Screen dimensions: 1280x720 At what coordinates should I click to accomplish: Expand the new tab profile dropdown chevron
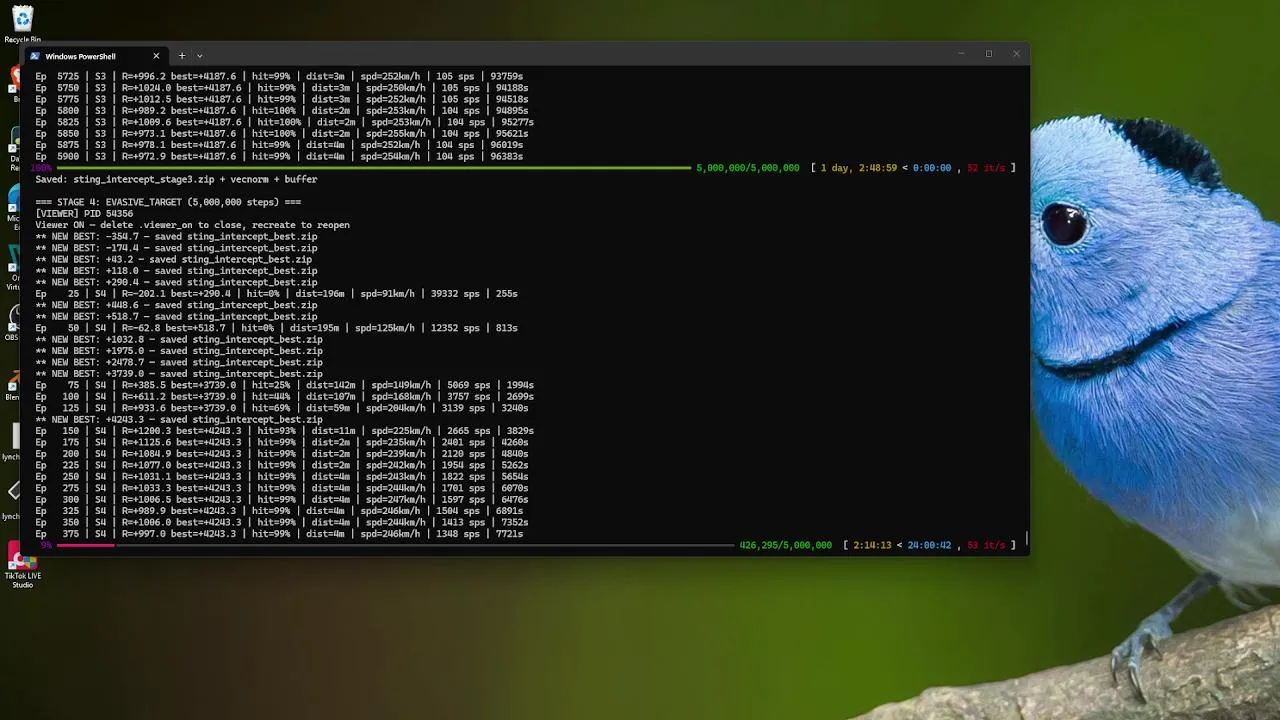[199, 56]
